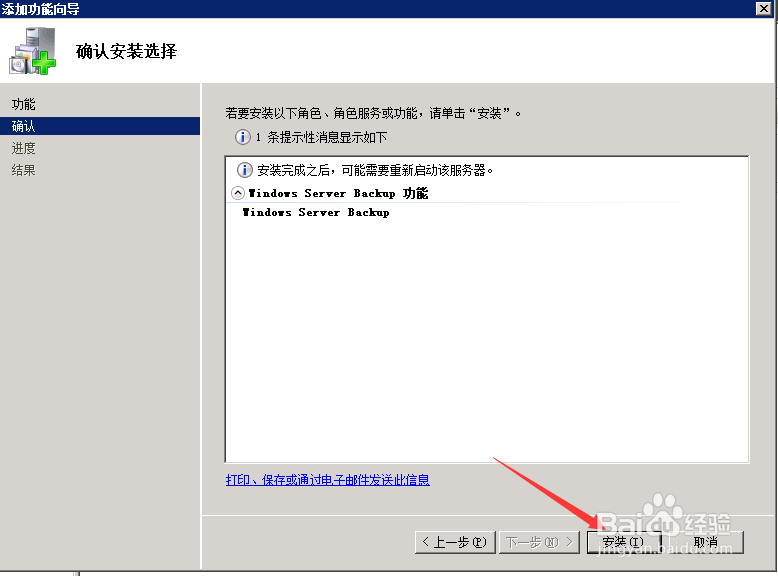Click the Install (安装) button

pyautogui.click(x=624, y=542)
